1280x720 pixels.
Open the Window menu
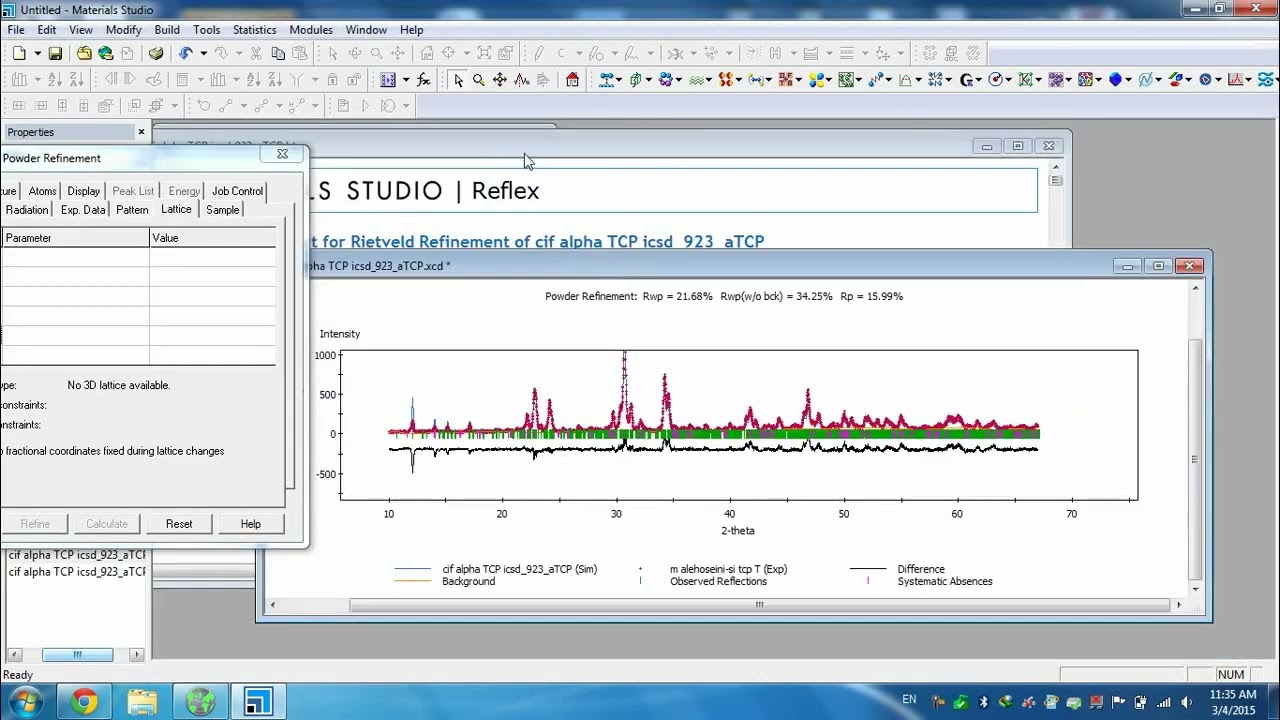[x=366, y=30]
